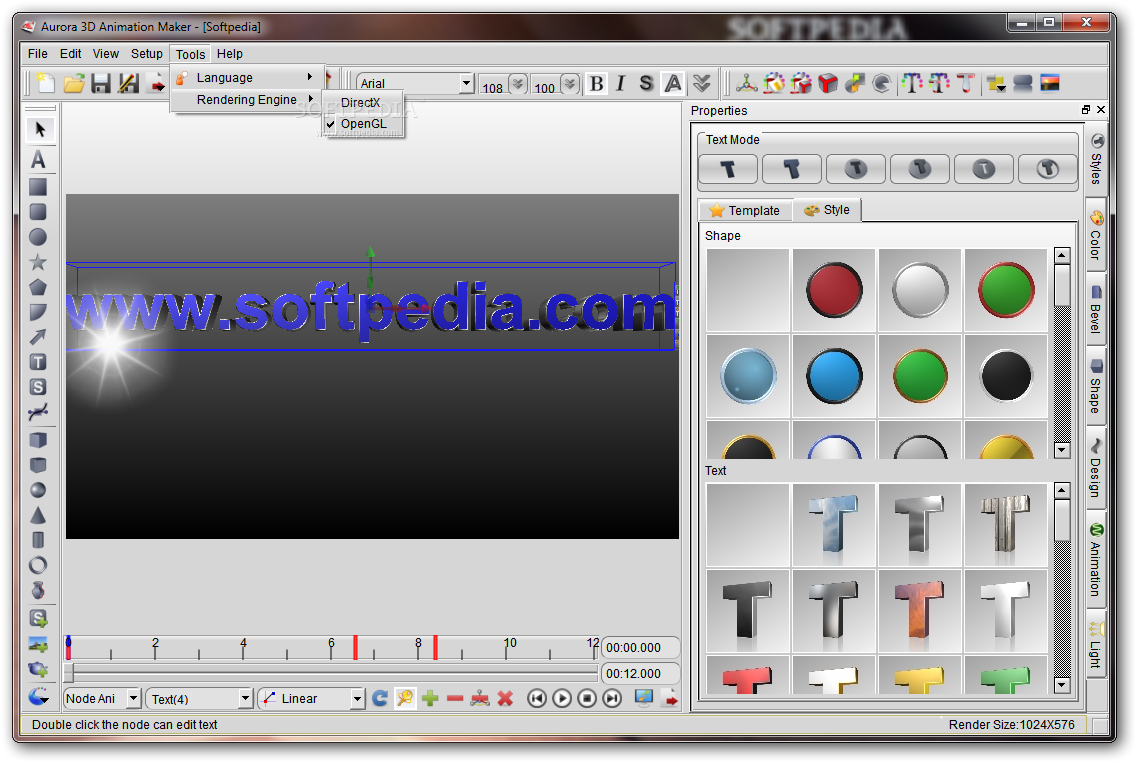Expand the font size 108 dropdown
This screenshot has height=763, width=1137.
pyautogui.click(x=518, y=84)
